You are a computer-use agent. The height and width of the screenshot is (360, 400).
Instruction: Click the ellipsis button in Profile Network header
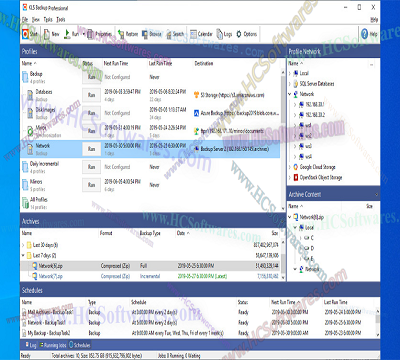(x=372, y=64)
